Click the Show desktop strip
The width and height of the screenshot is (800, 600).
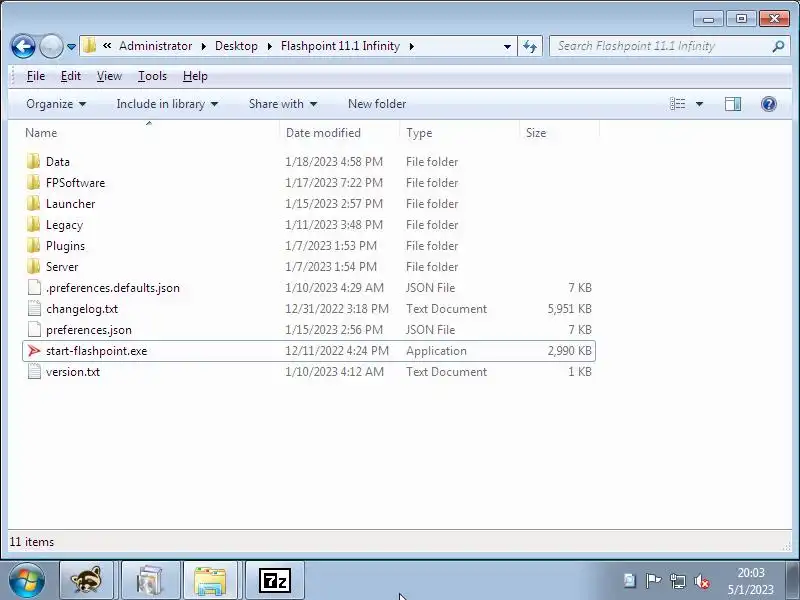(793, 581)
